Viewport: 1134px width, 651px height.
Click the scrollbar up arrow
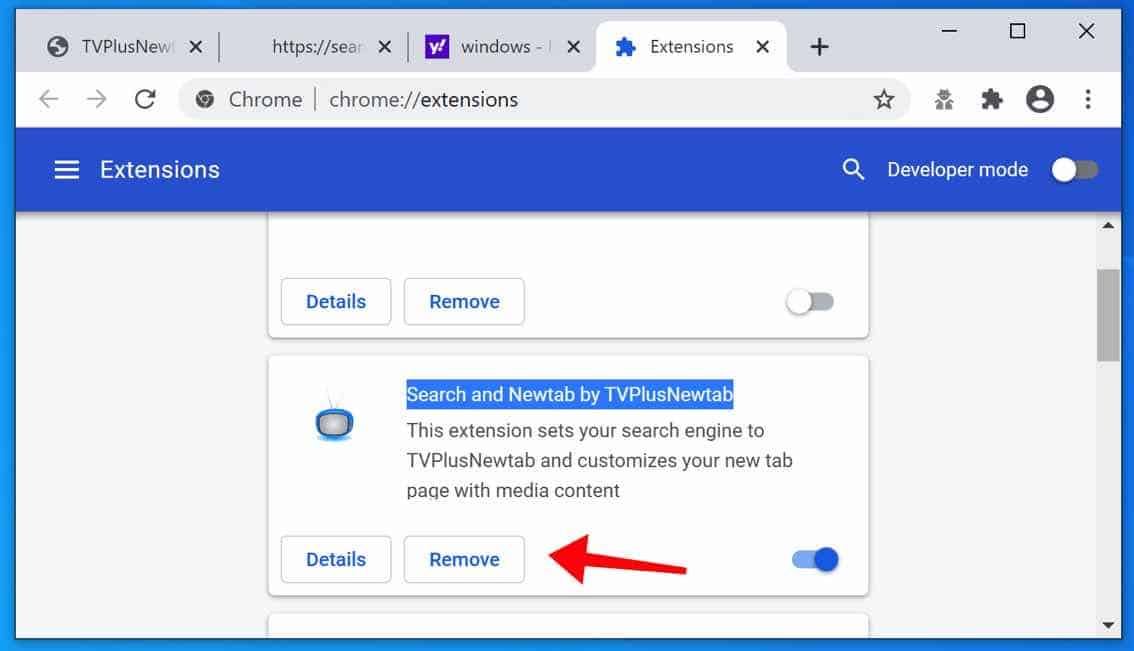point(1108,226)
